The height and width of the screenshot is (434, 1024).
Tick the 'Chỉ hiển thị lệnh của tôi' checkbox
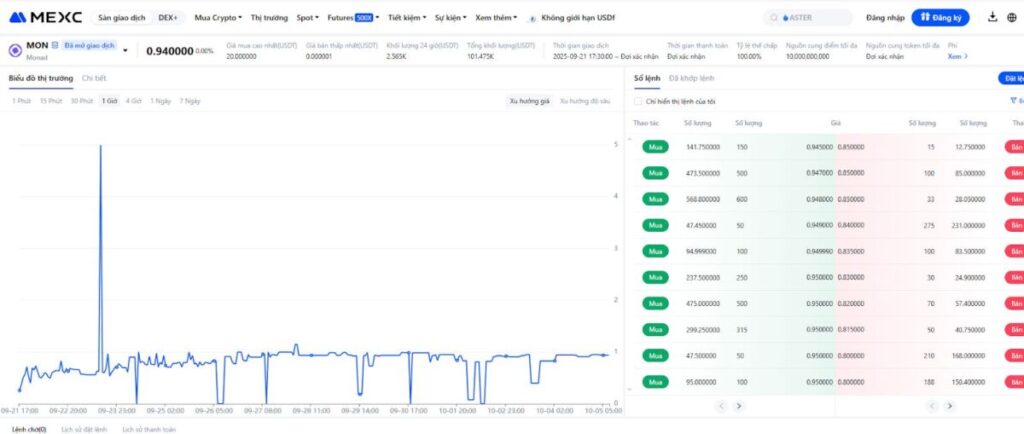click(x=639, y=101)
